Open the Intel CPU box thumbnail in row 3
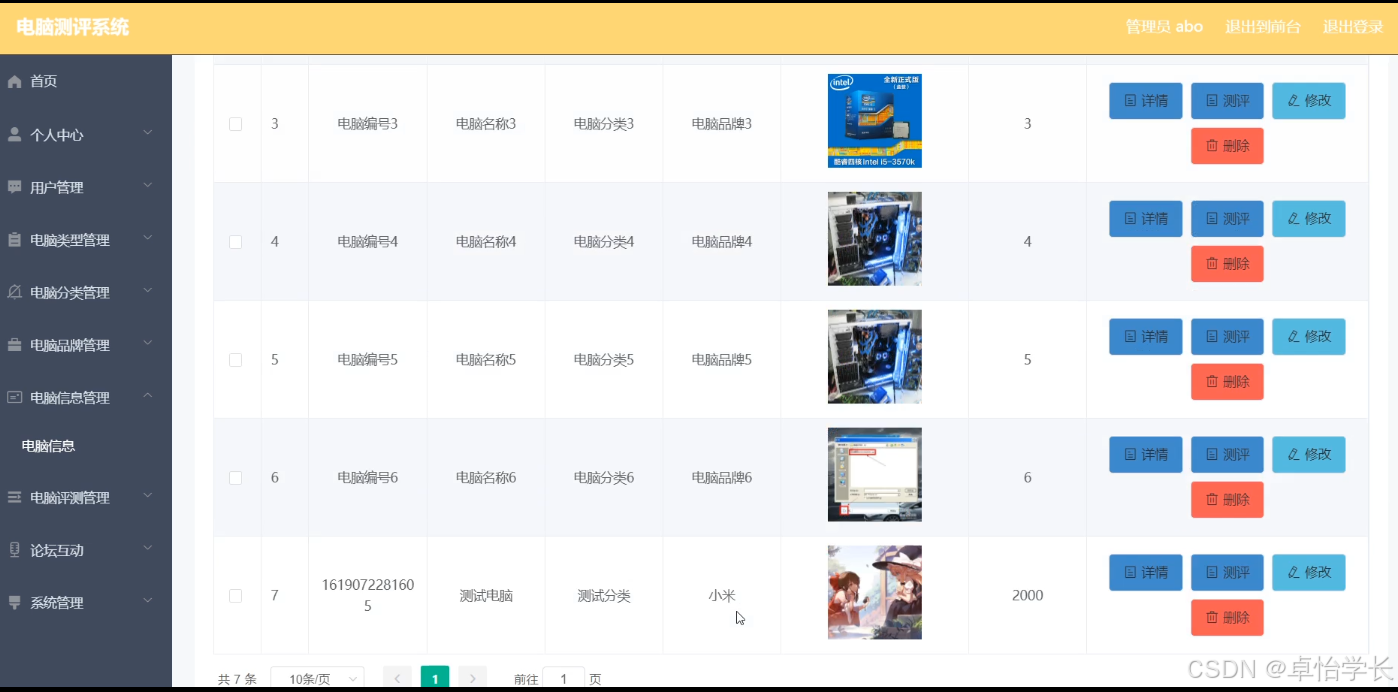 (x=875, y=121)
